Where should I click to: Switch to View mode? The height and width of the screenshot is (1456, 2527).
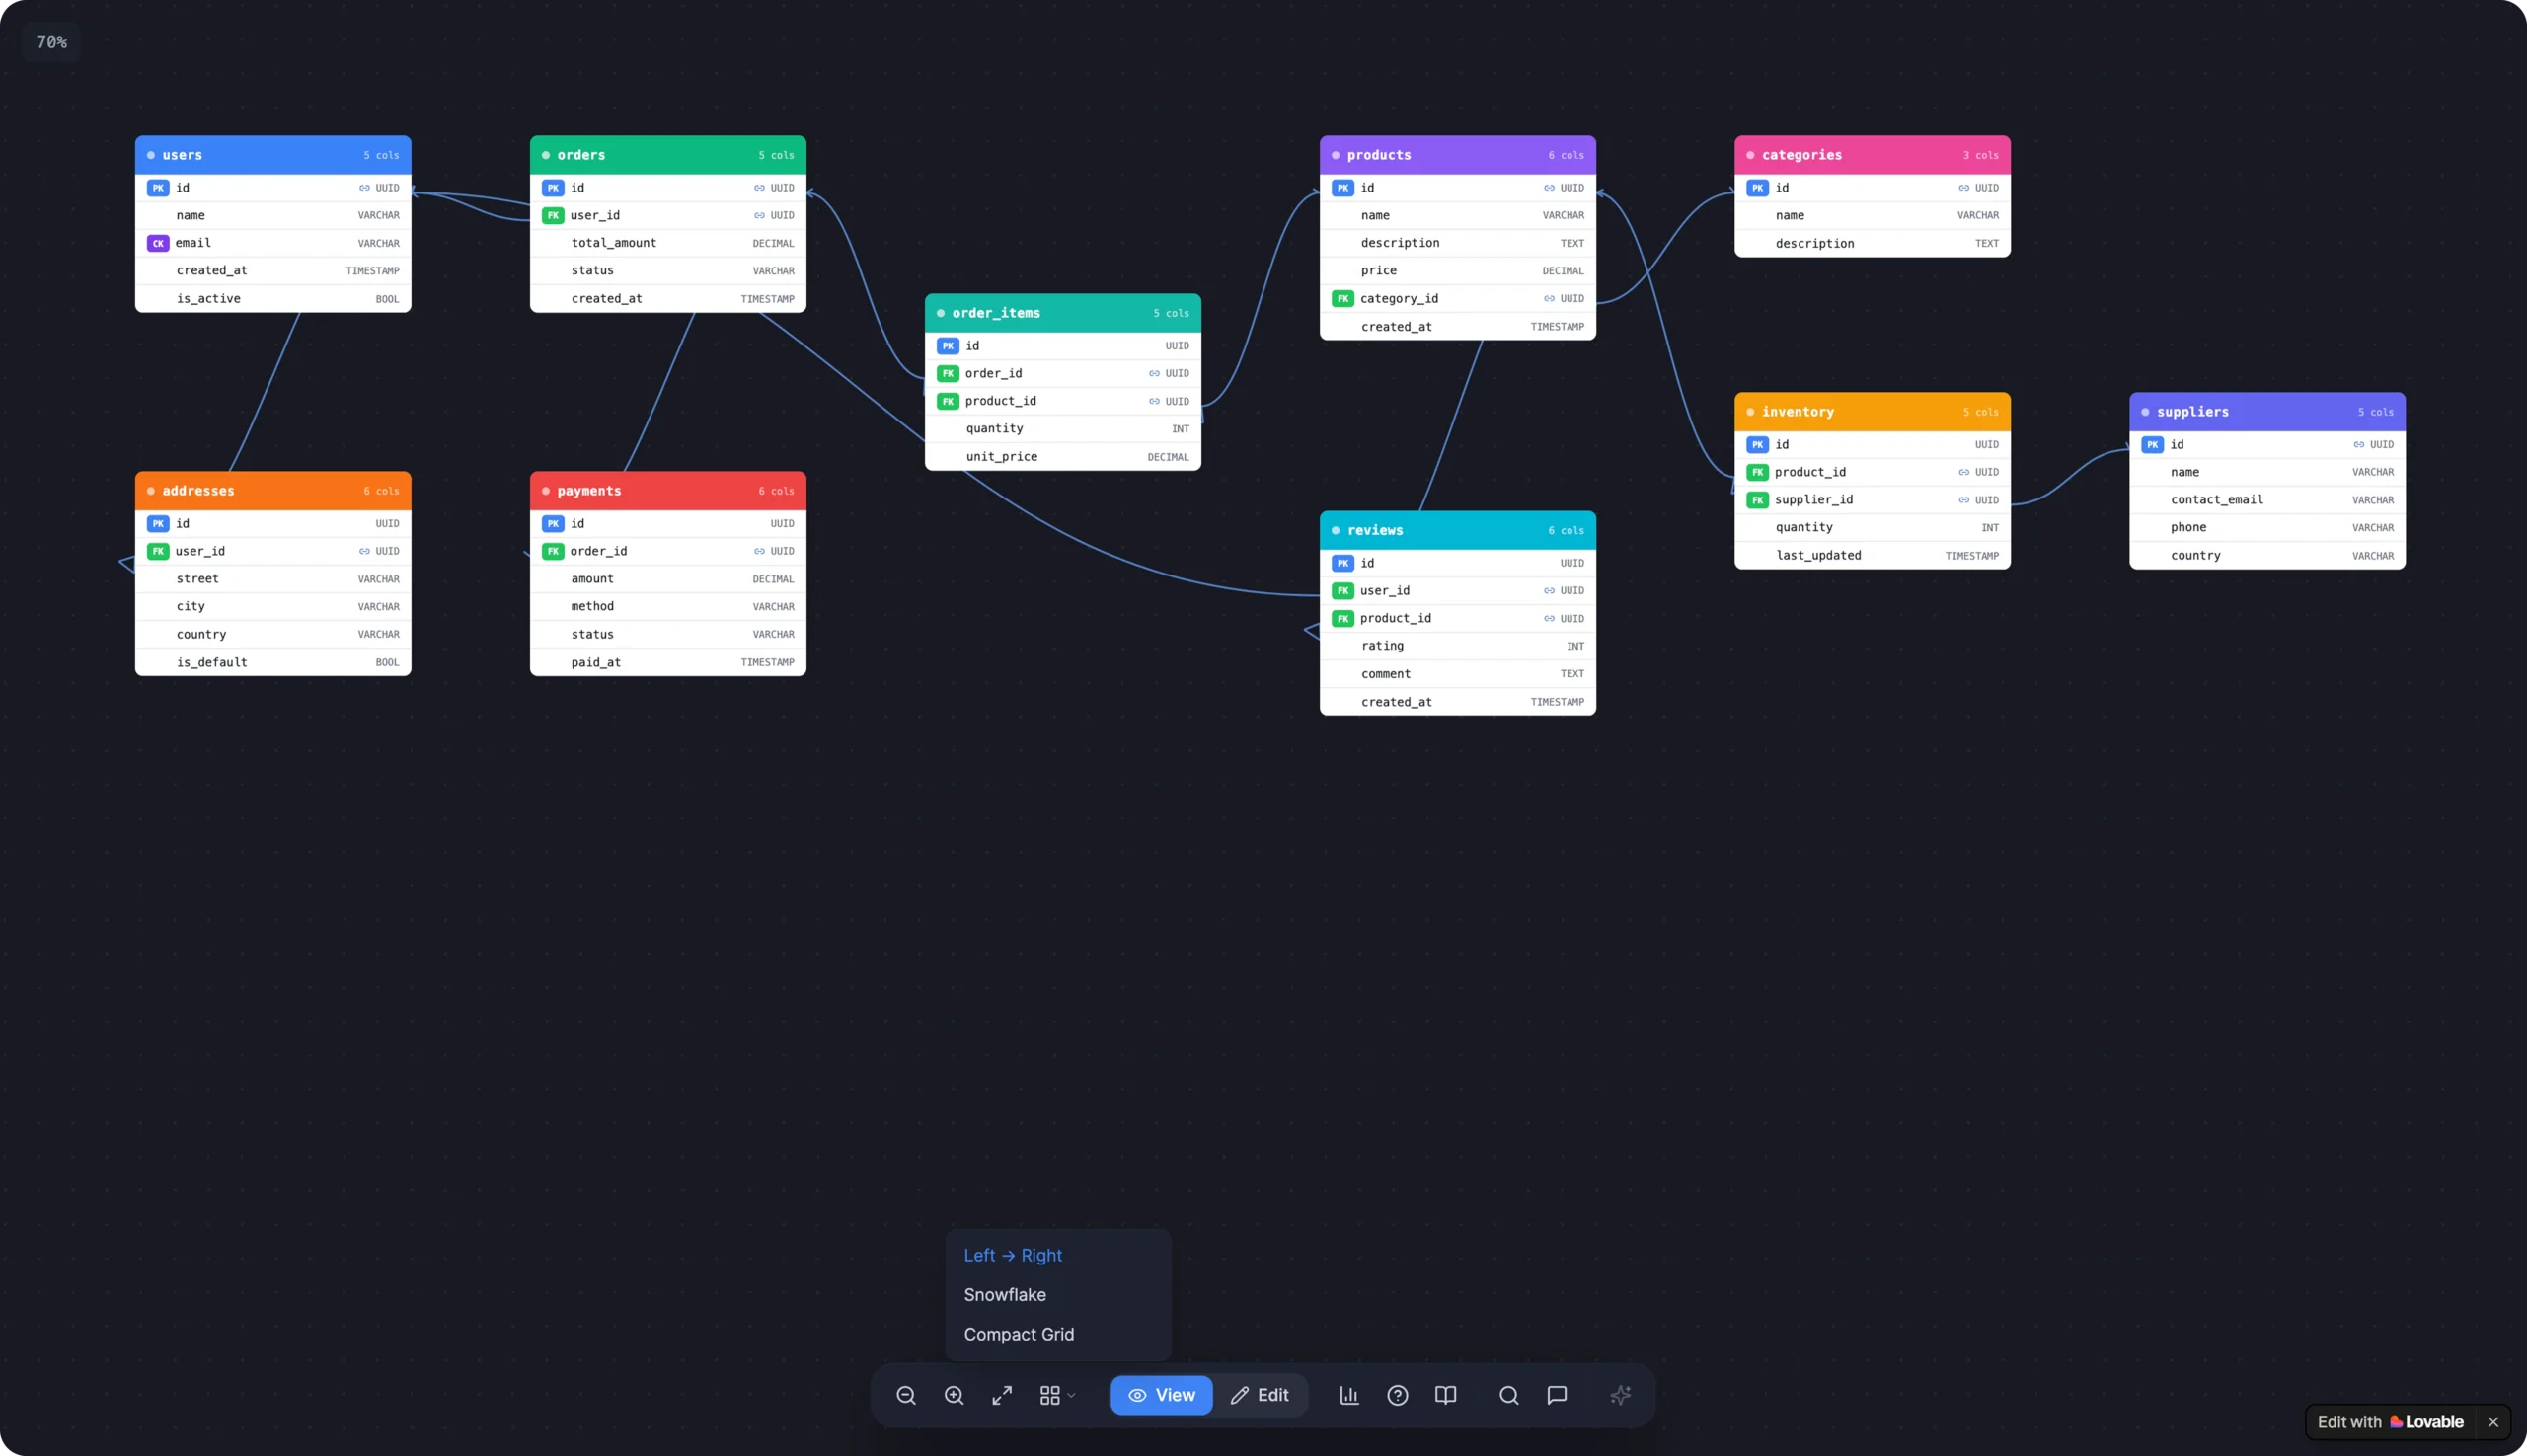coord(1161,1395)
